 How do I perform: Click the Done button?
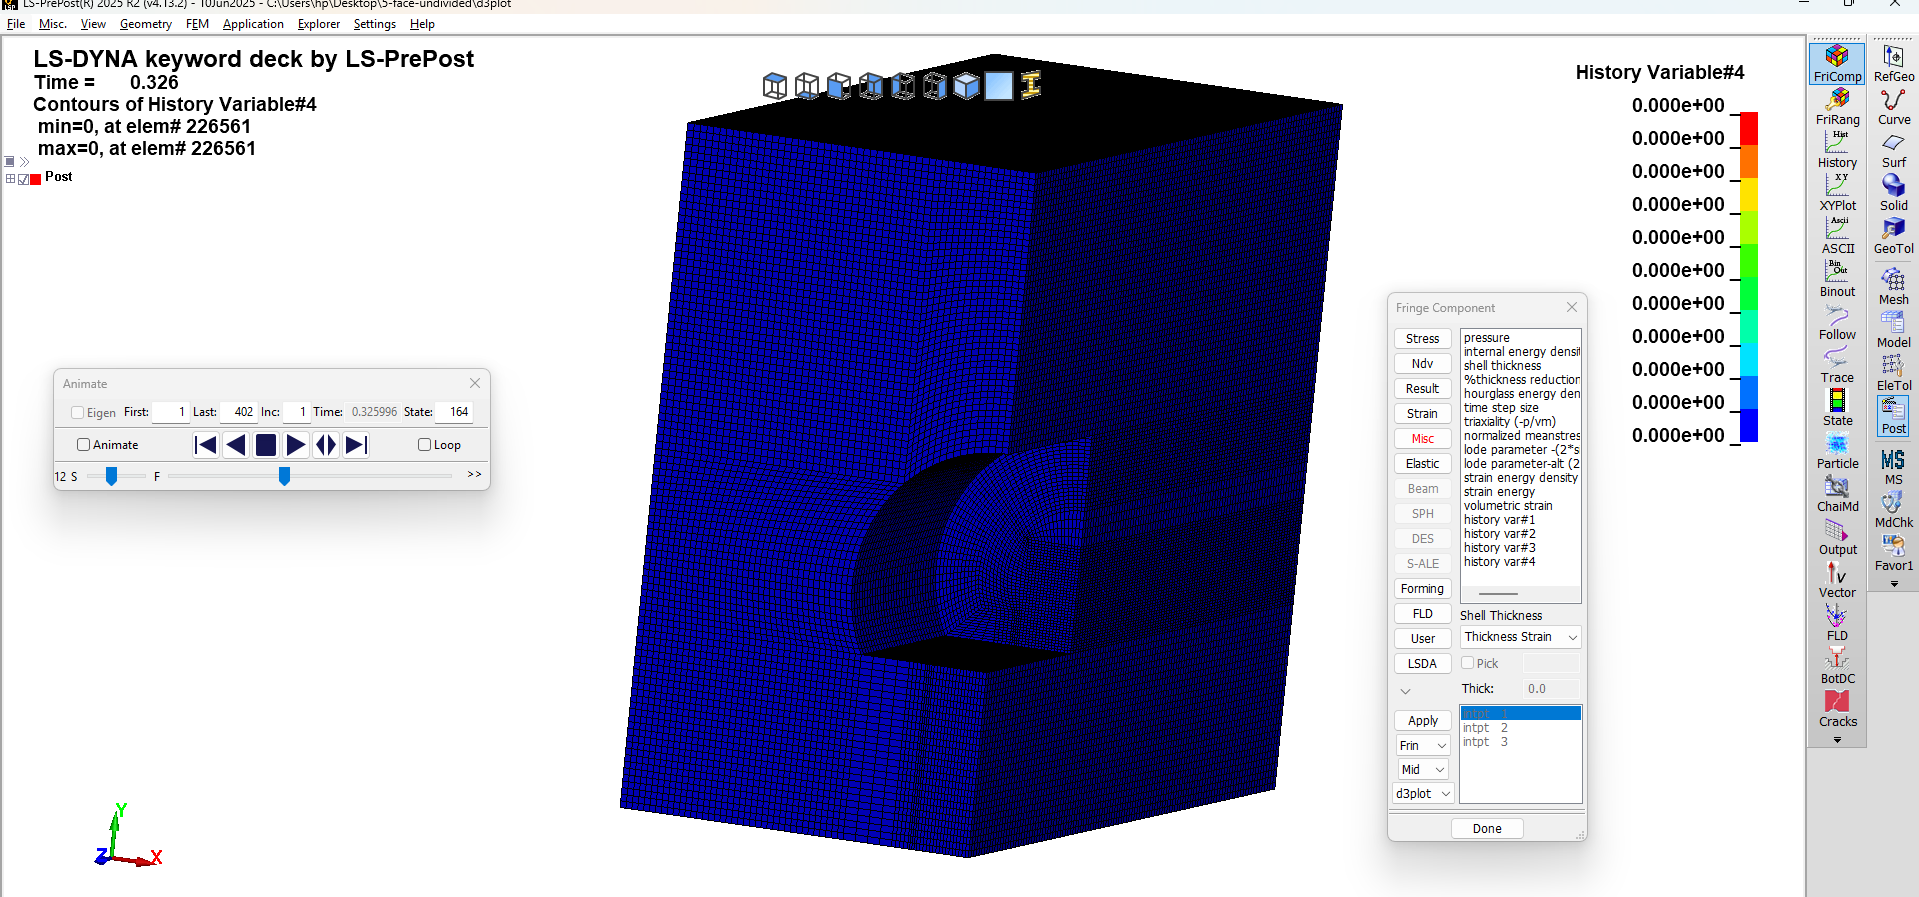click(x=1487, y=829)
